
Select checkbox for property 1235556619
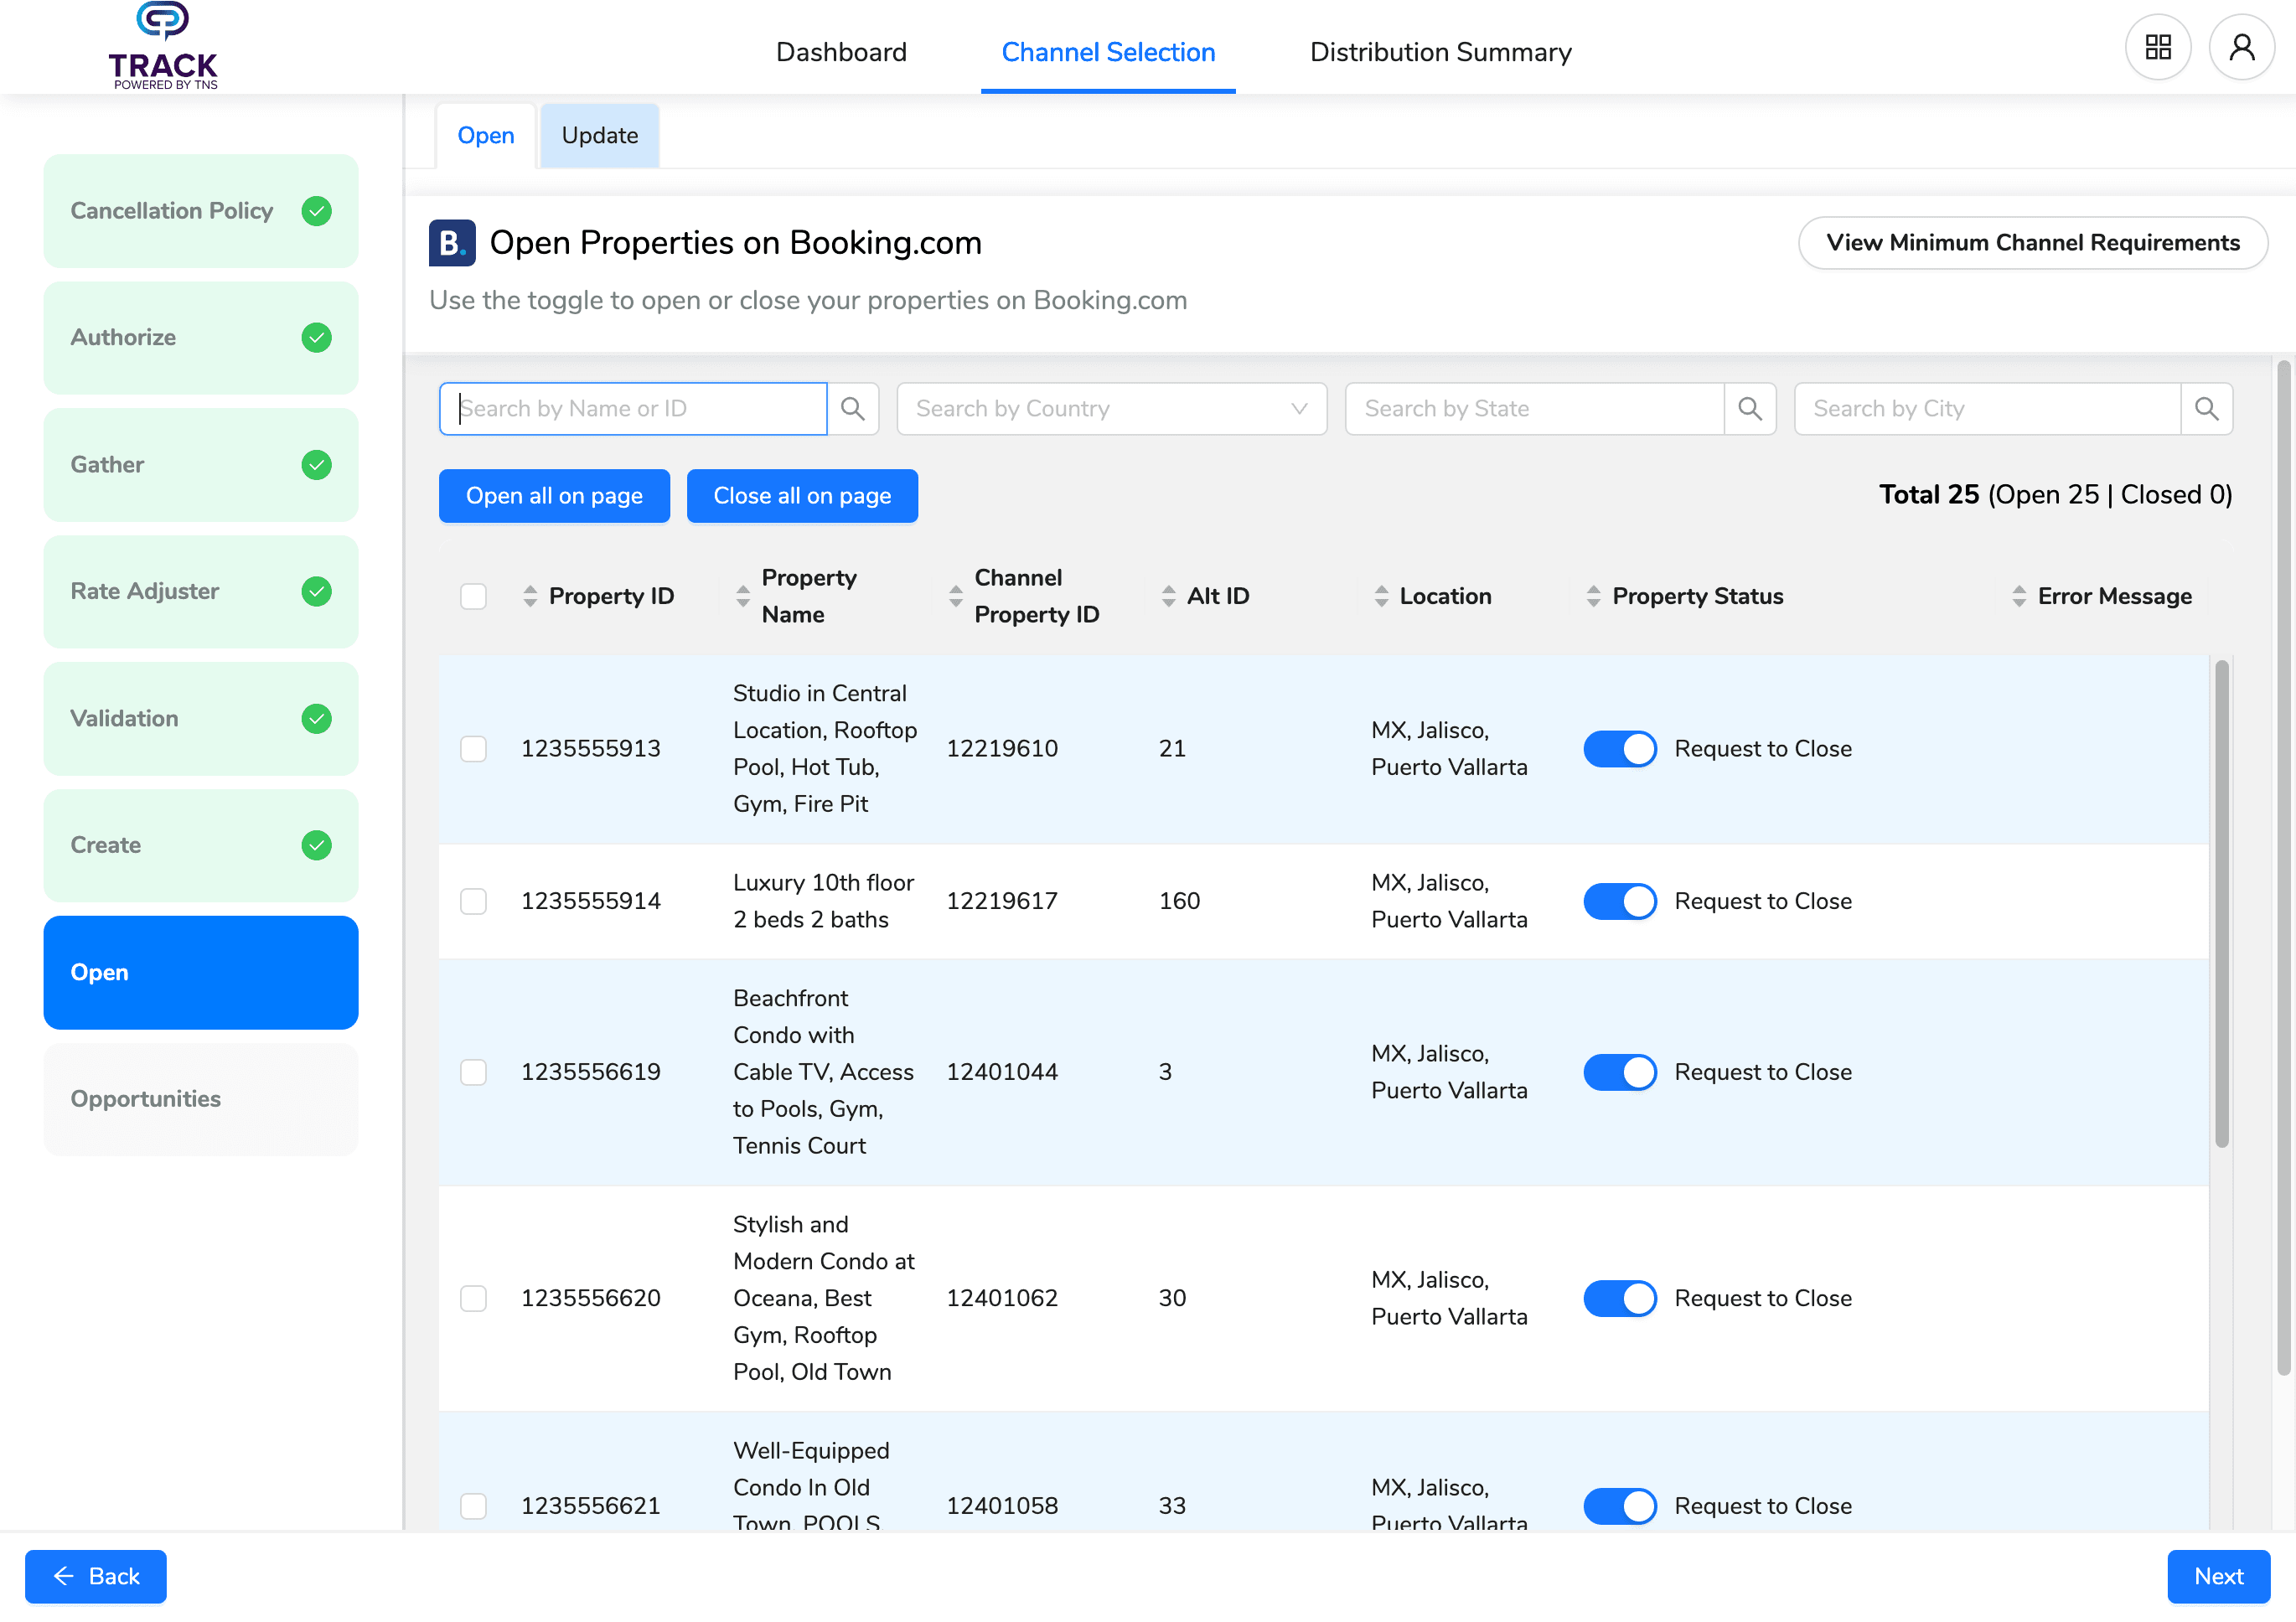(474, 1073)
